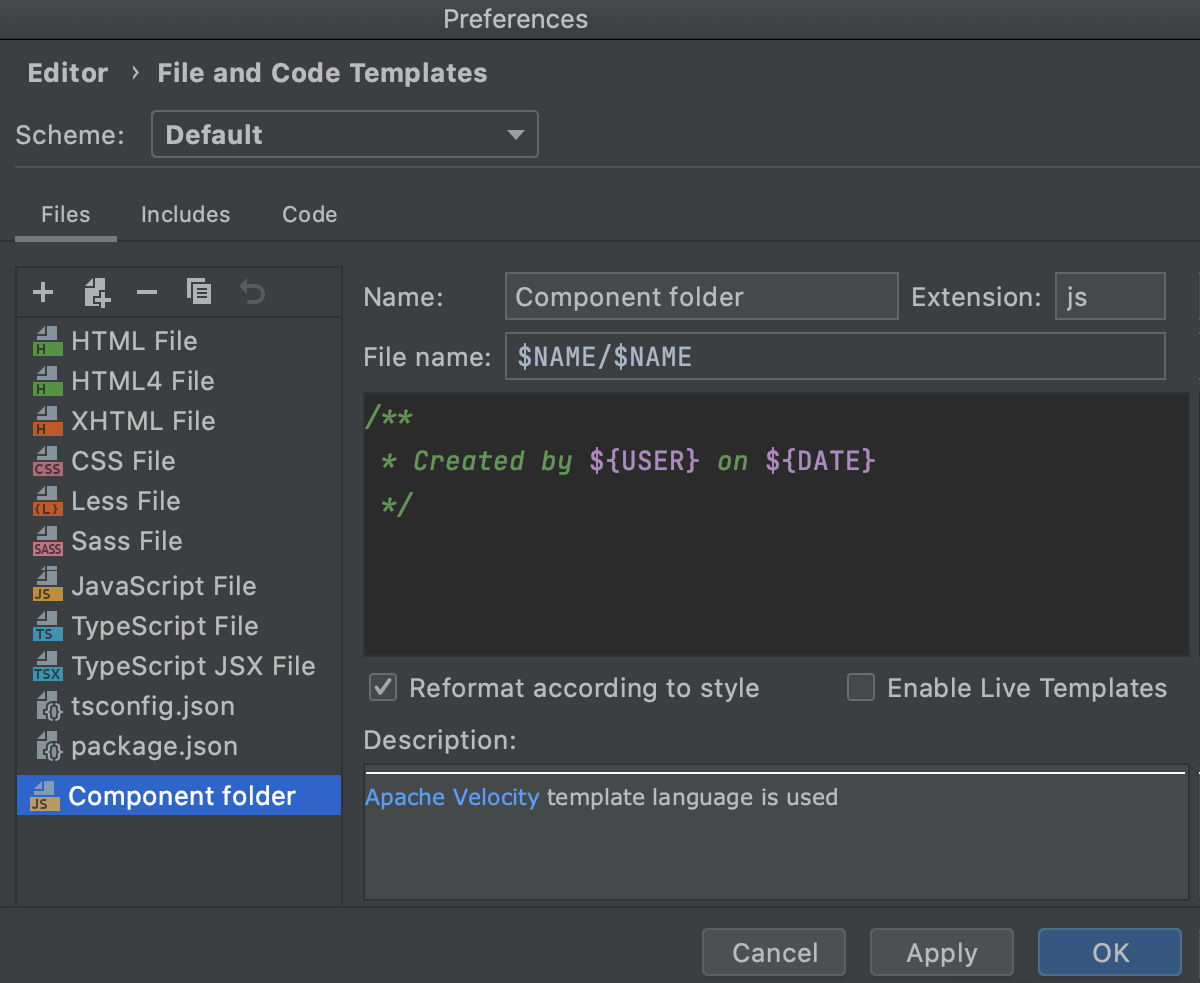Switch to the Includes tab
Screen dimensions: 1200x983
pos(185,215)
